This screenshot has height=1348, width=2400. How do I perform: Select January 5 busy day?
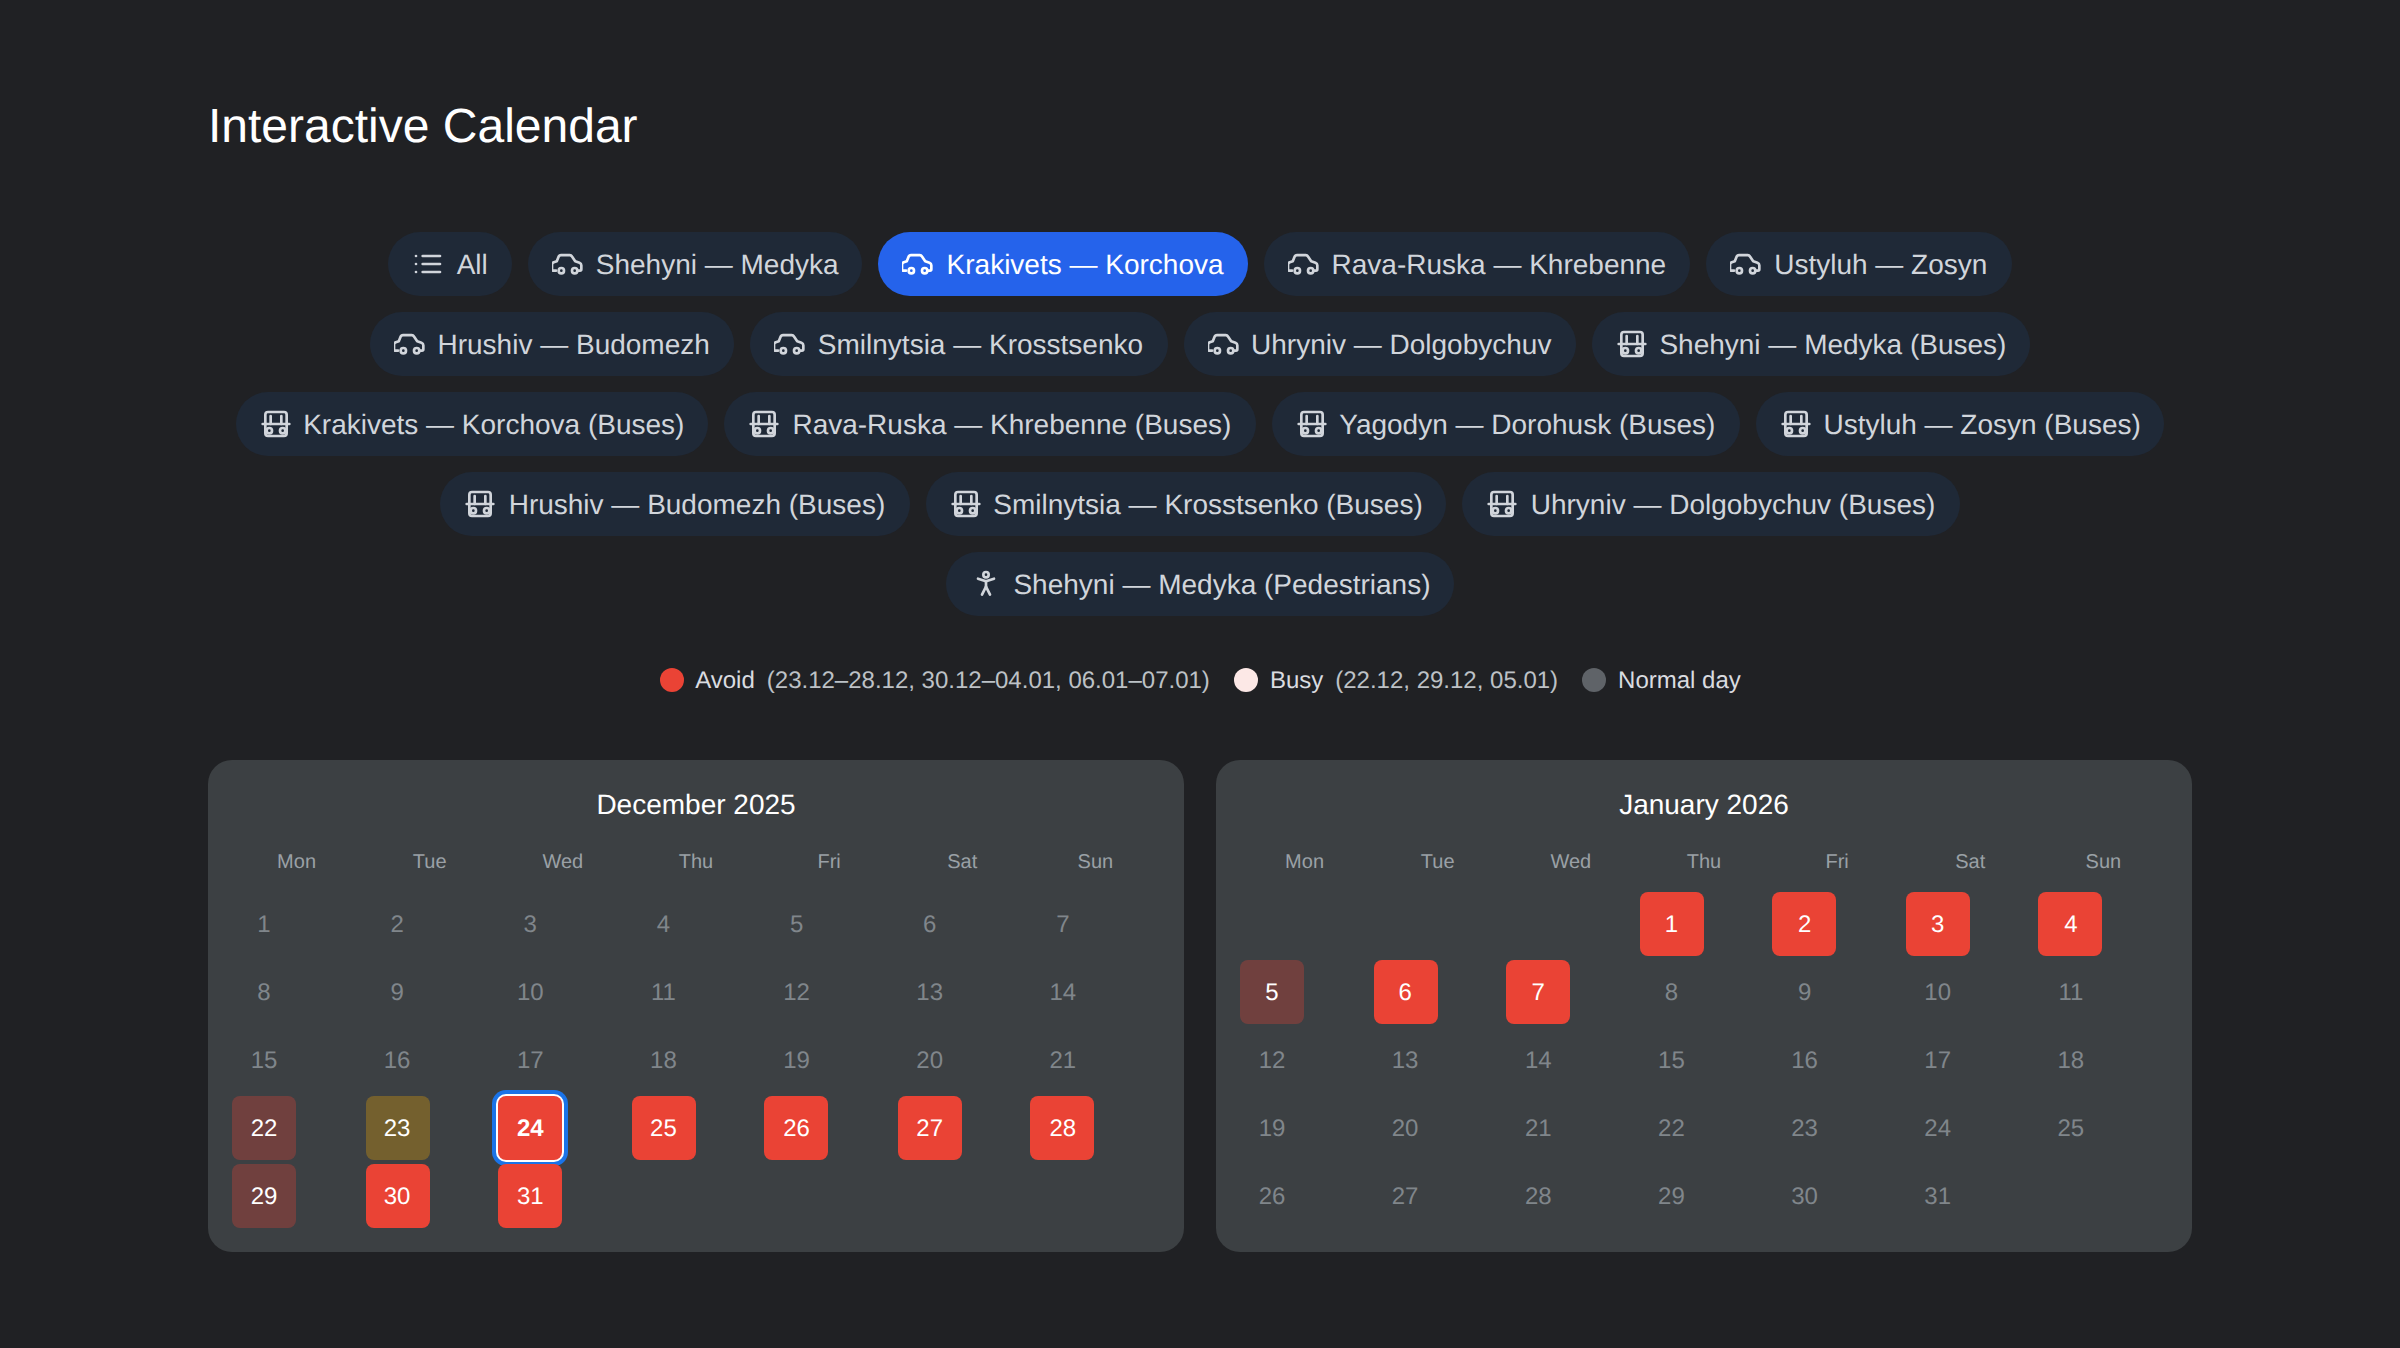[x=1271, y=992]
